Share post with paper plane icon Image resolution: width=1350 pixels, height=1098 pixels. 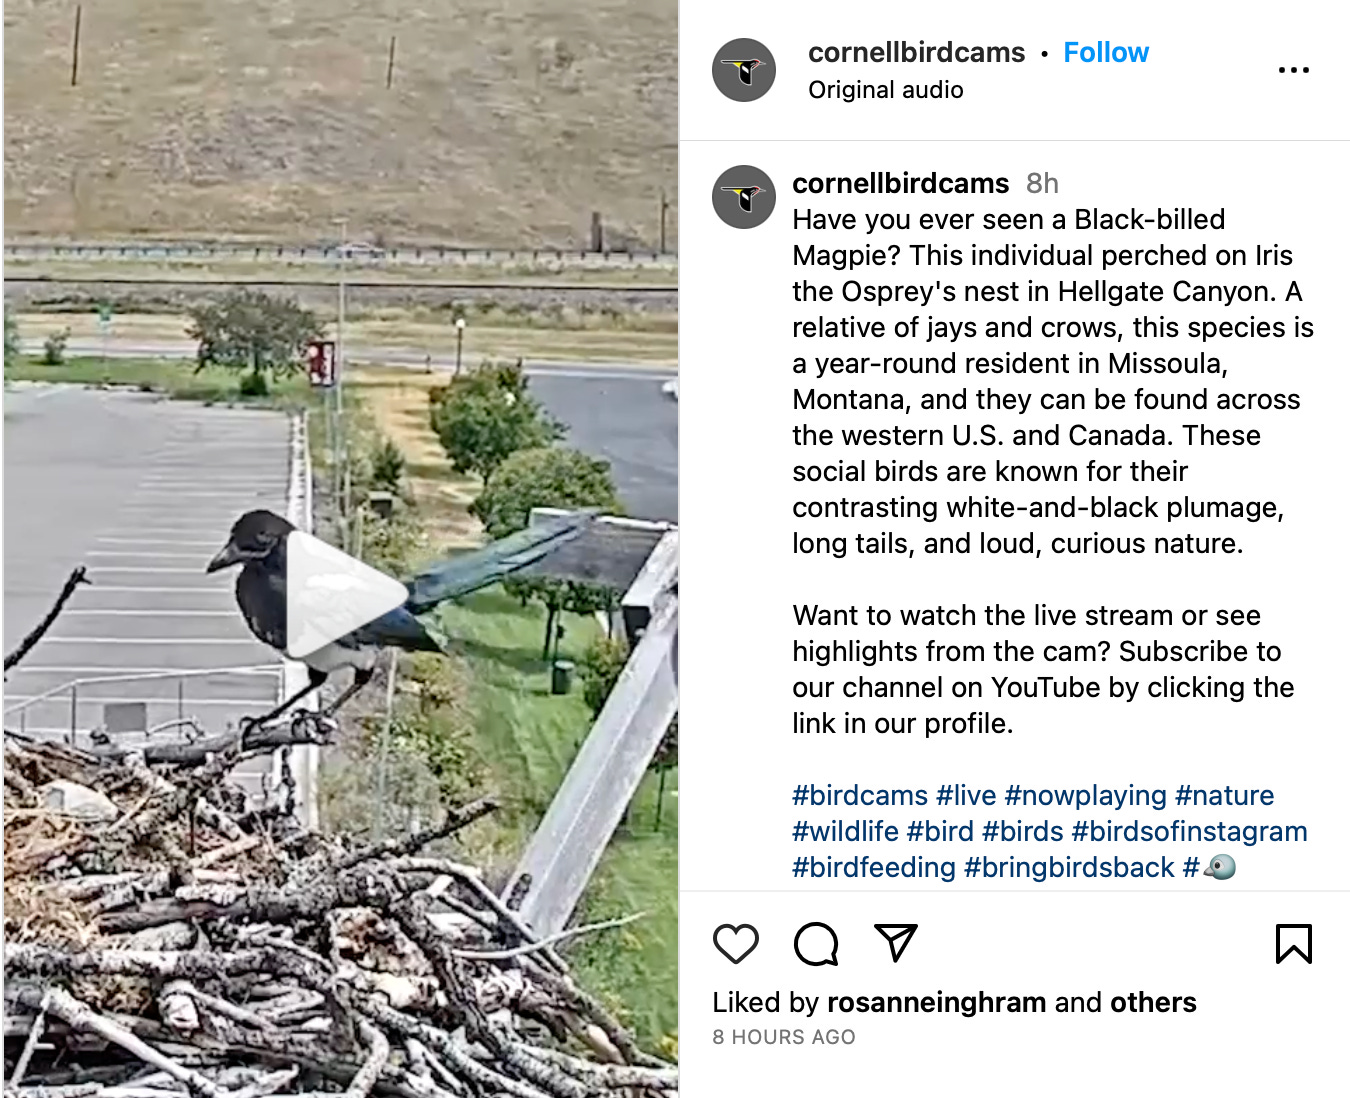coord(896,943)
